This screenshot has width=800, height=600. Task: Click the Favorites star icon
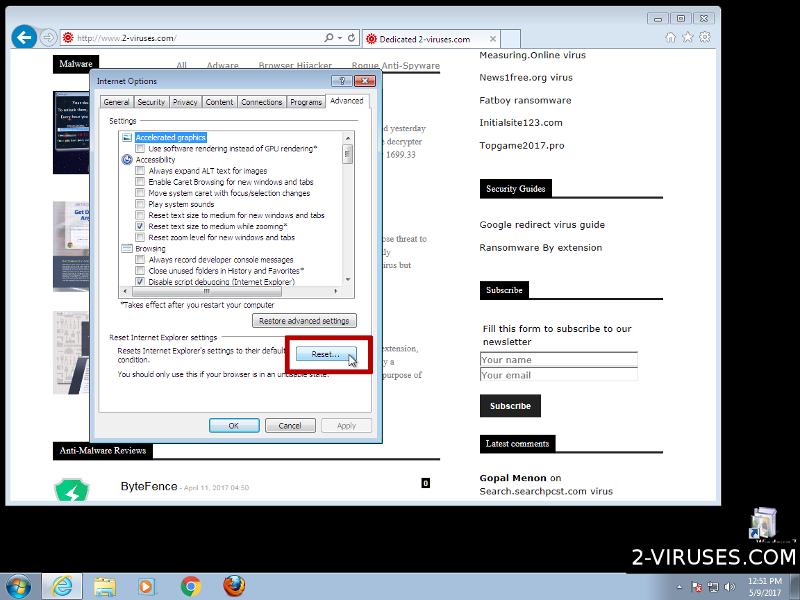coord(688,38)
